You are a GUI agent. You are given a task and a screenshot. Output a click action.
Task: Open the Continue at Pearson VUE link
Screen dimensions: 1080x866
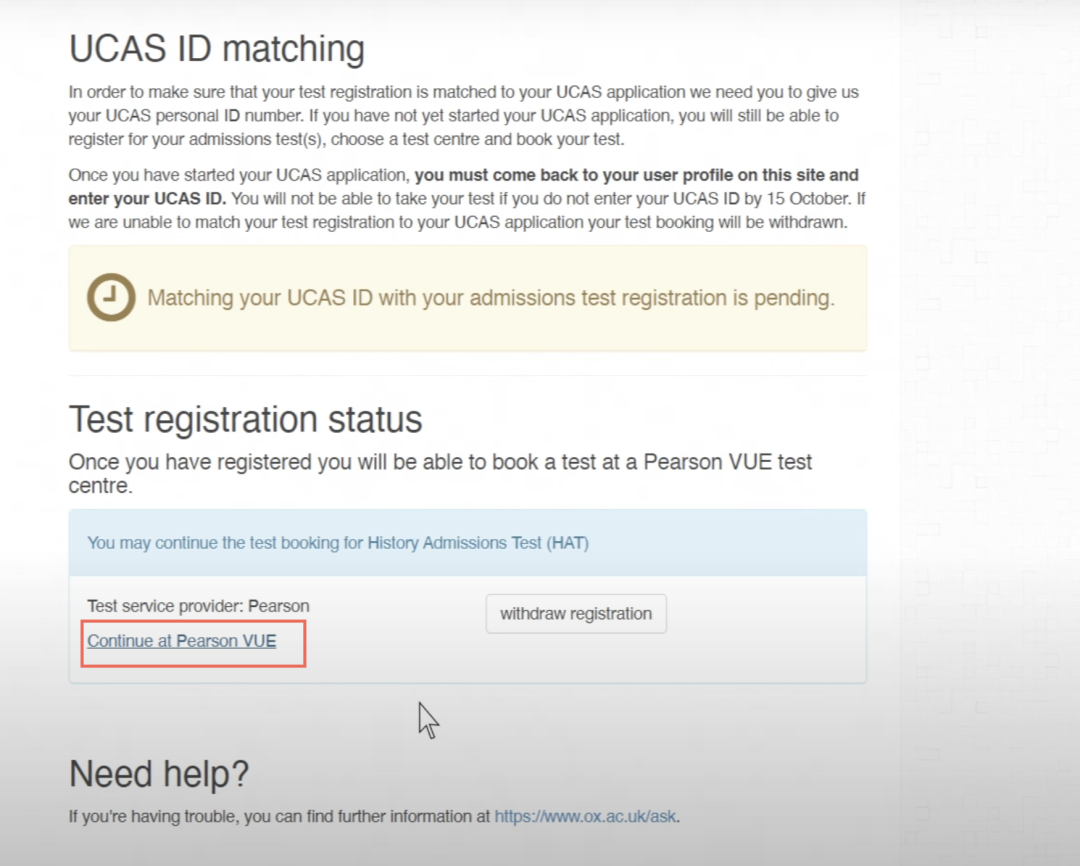[182, 641]
